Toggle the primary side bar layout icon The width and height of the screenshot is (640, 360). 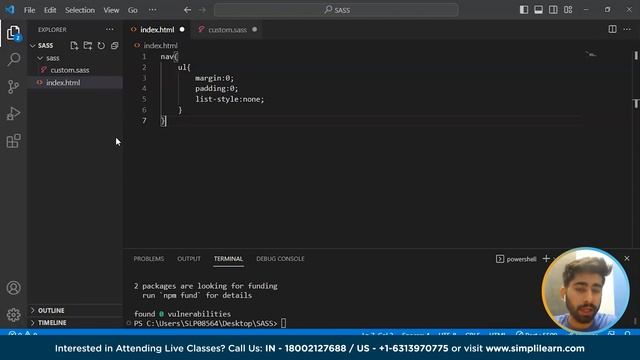click(524, 10)
